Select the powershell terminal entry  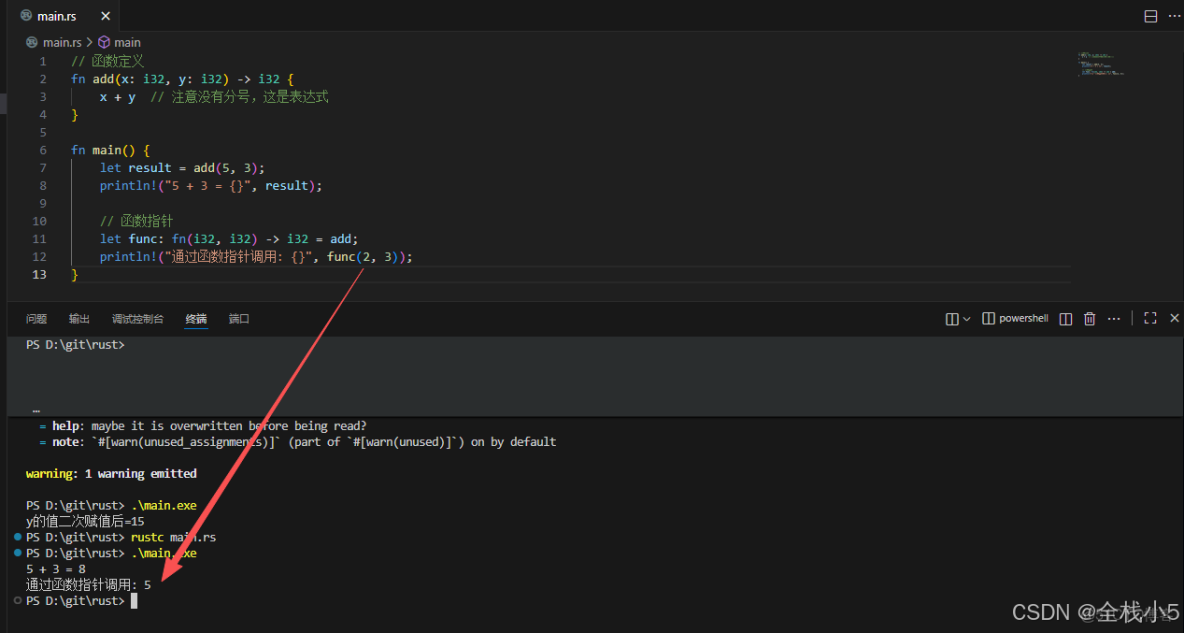(x=1015, y=318)
